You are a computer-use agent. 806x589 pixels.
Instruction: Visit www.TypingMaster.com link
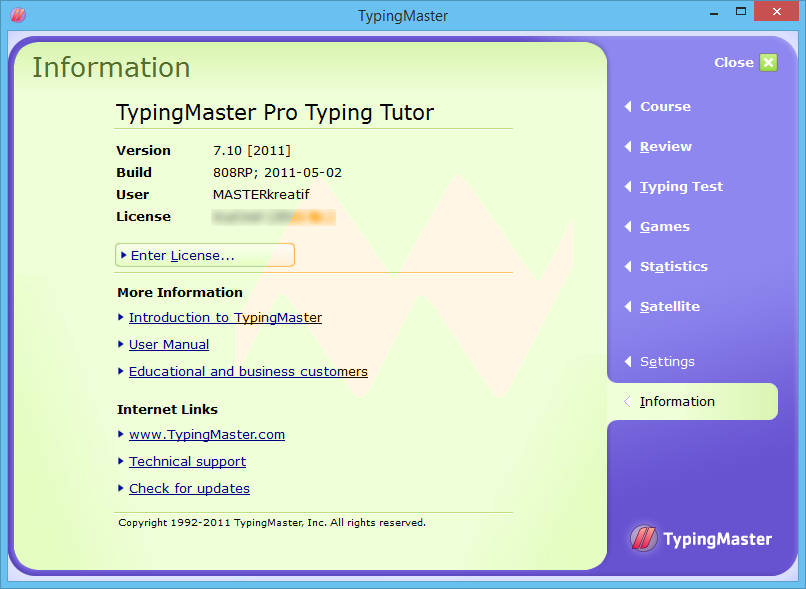(x=207, y=435)
